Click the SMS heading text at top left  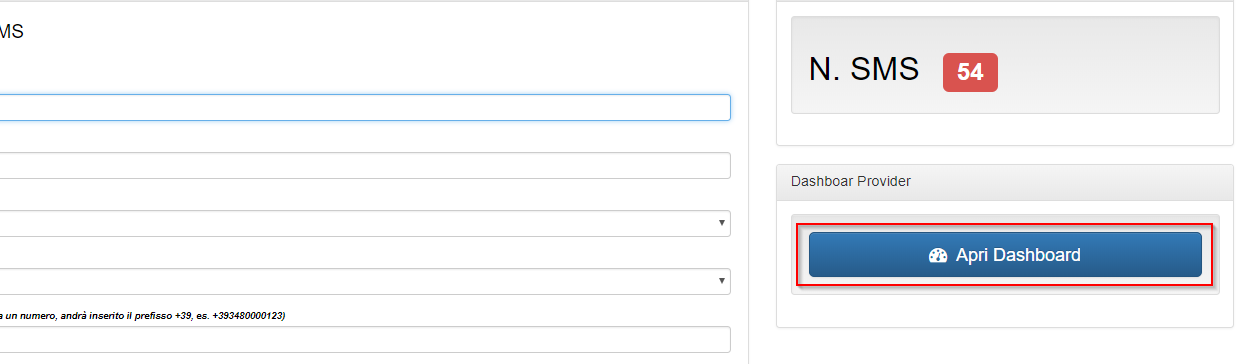11,32
